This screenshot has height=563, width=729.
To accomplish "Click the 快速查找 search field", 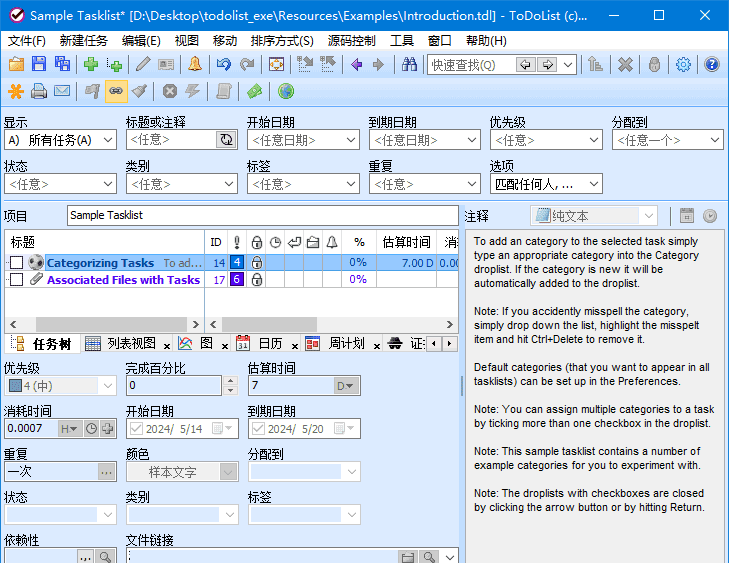I will coord(471,65).
